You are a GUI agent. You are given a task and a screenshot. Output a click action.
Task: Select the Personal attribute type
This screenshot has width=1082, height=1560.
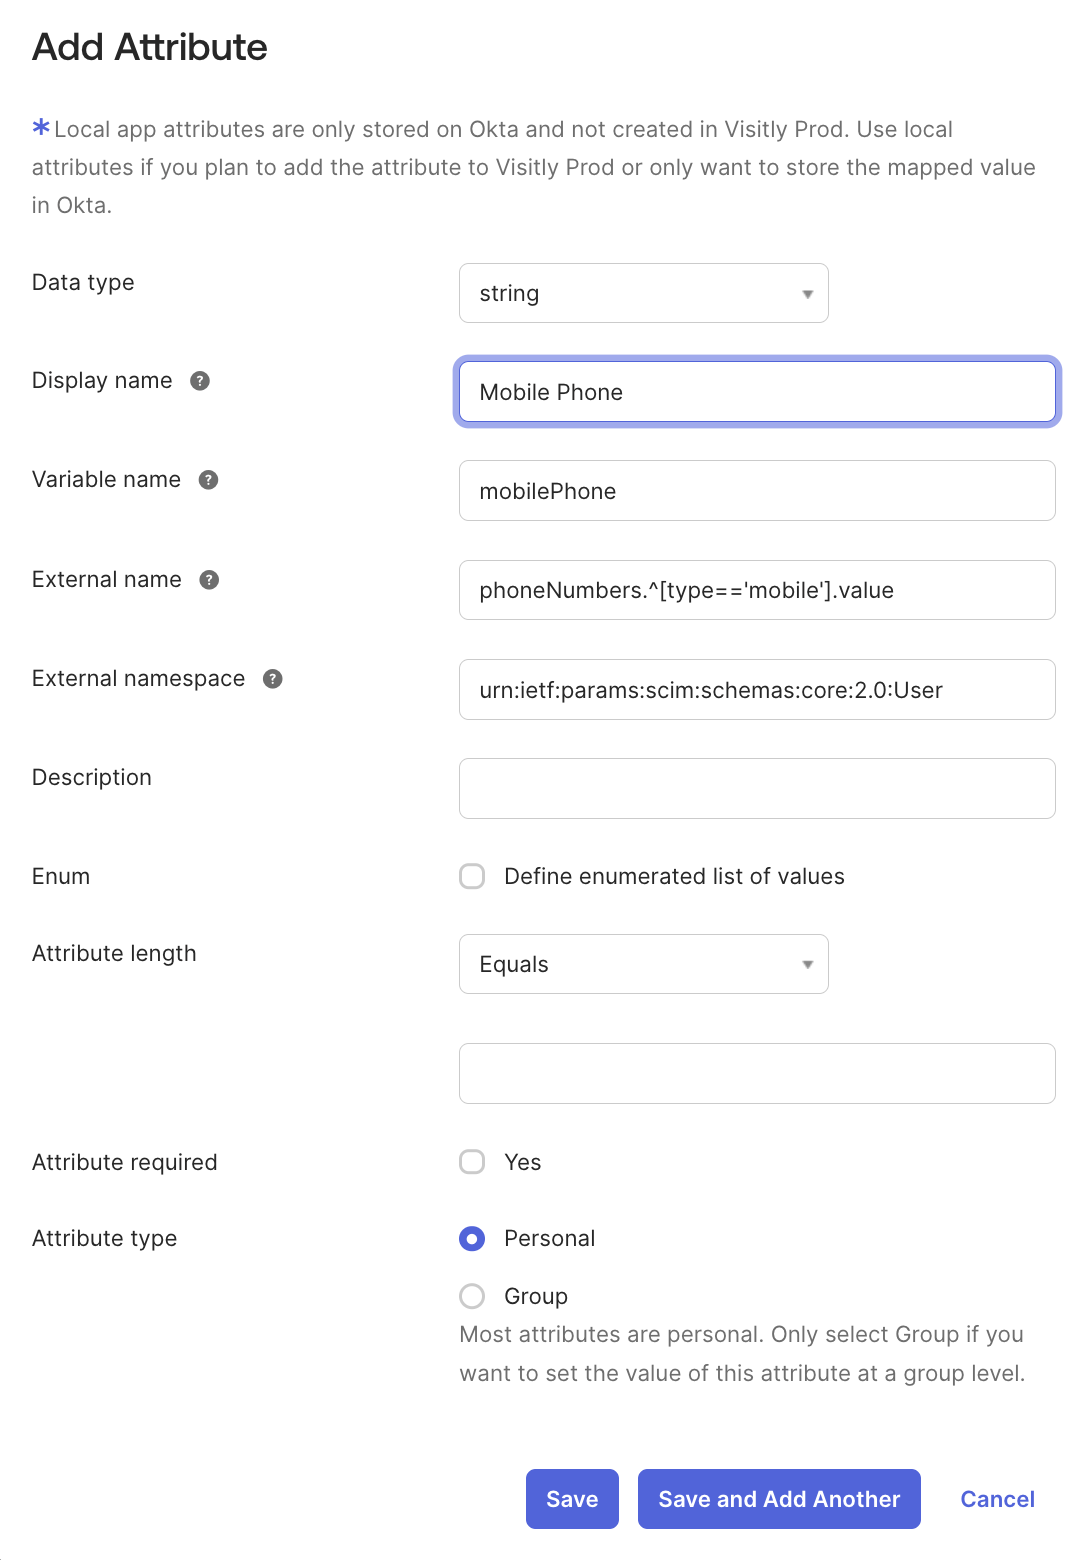pos(472,1239)
